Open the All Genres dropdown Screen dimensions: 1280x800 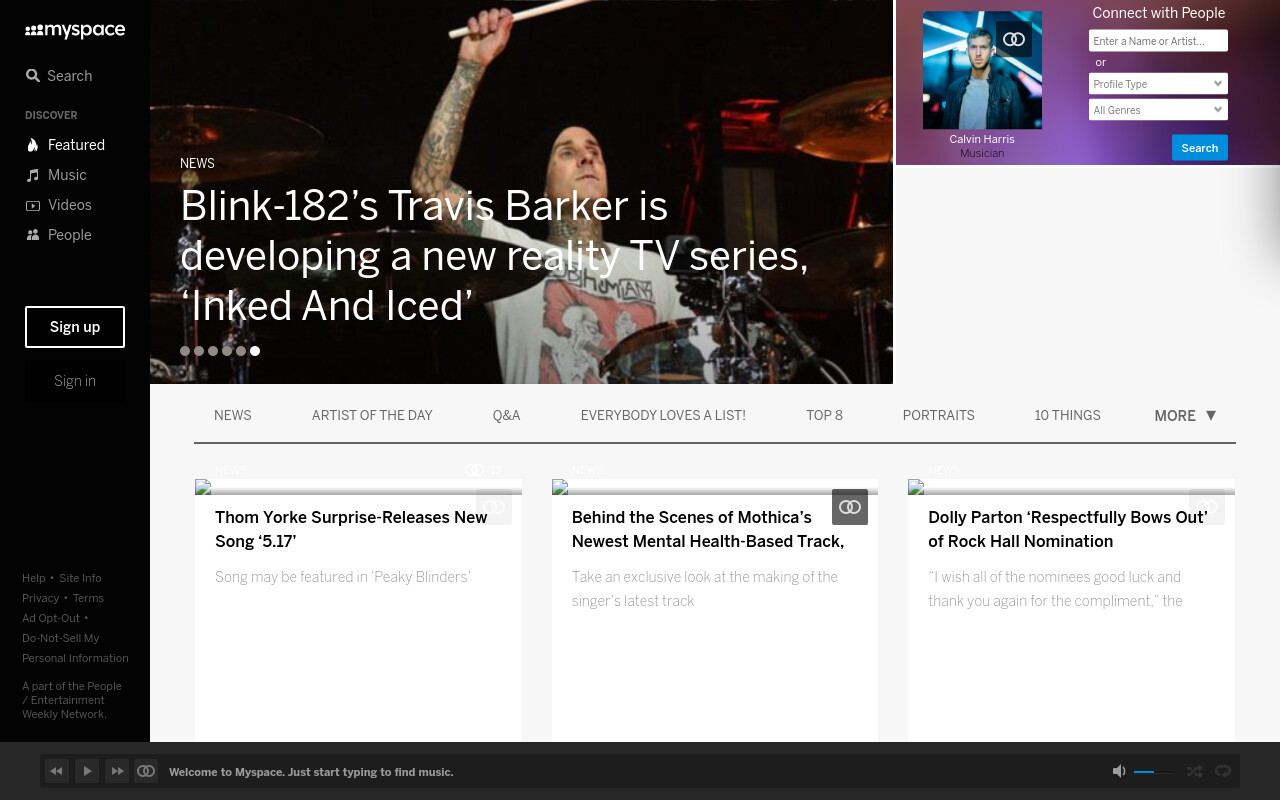tap(1158, 110)
